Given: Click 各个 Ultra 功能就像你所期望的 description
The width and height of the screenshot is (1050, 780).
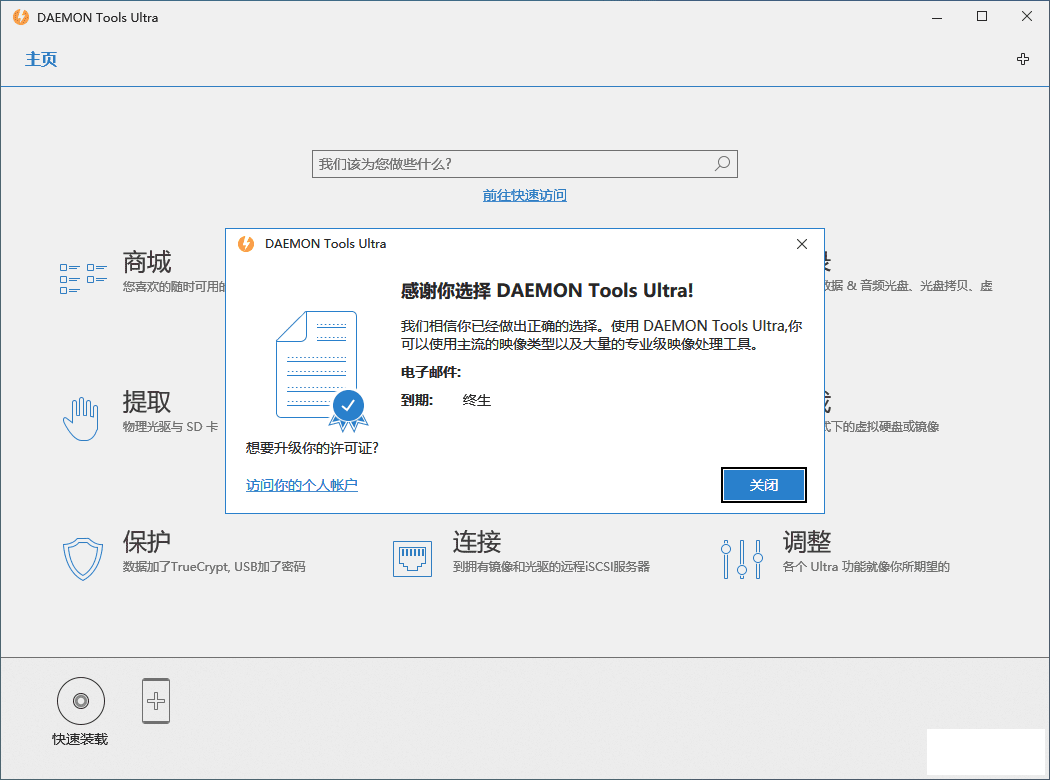Looking at the screenshot, I should pyautogui.click(x=866, y=566).
